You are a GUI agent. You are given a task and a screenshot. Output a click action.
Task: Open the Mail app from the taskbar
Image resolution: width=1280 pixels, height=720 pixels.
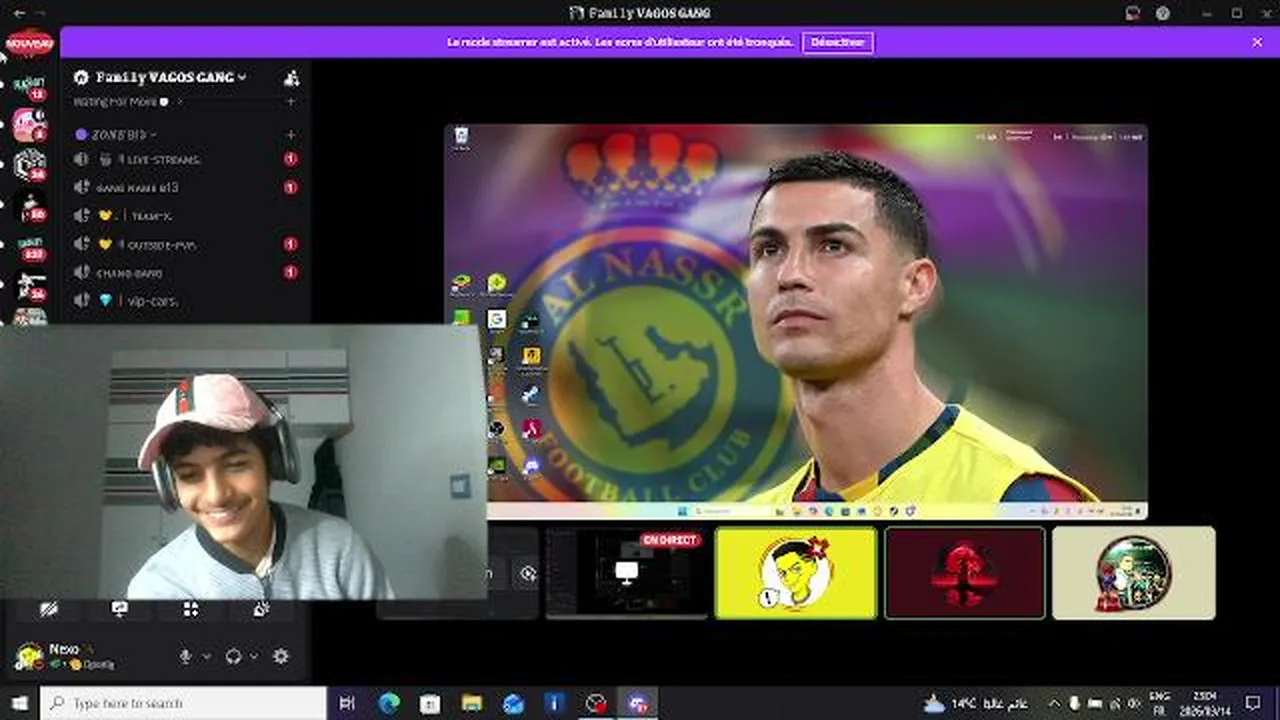(x=513, y=703)
